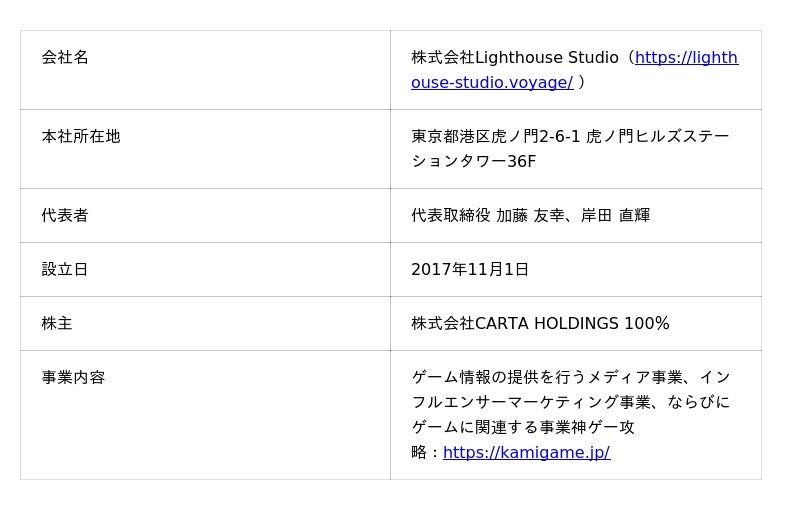Click the 設立日 row label
This screenshot has height=510, width=800.
65,270
